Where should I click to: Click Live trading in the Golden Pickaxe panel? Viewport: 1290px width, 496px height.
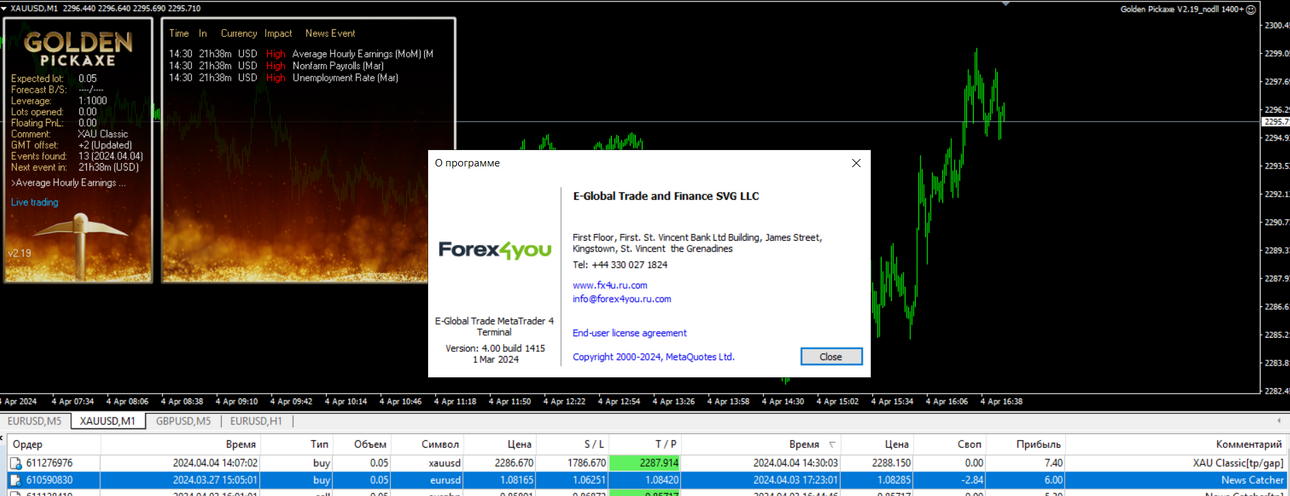pos(35,202)
